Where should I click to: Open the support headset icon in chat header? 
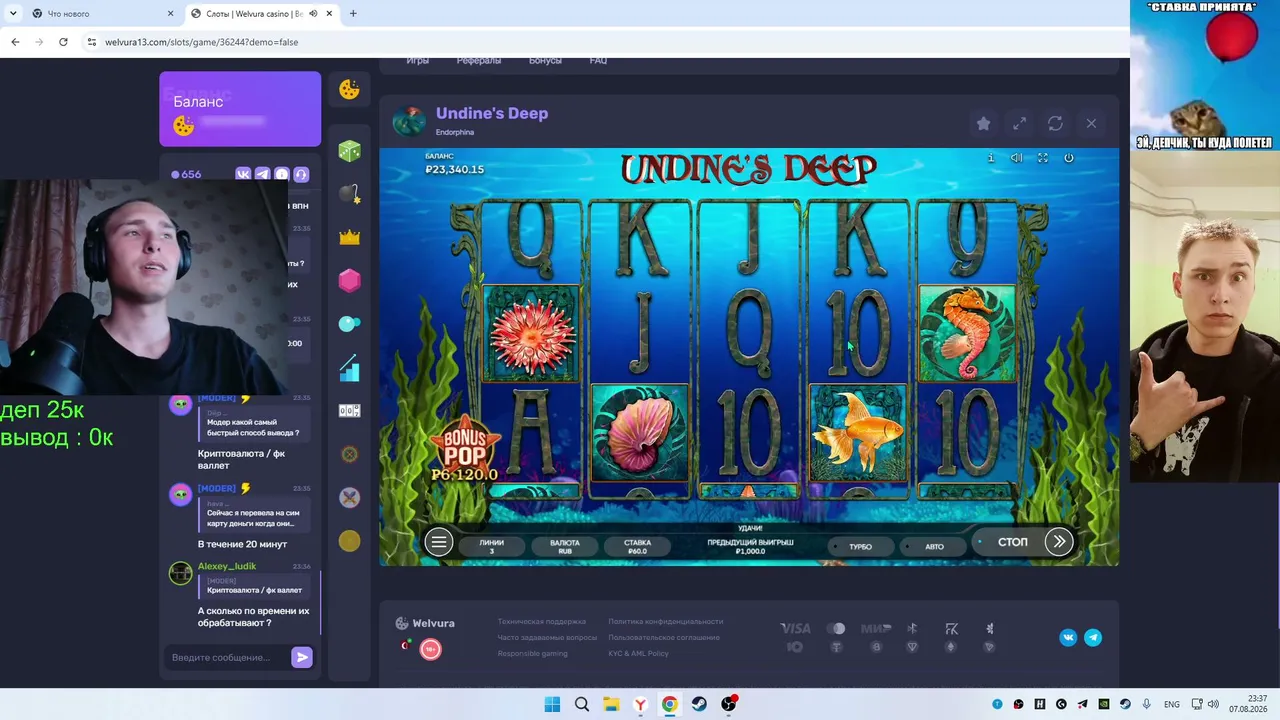301,174
